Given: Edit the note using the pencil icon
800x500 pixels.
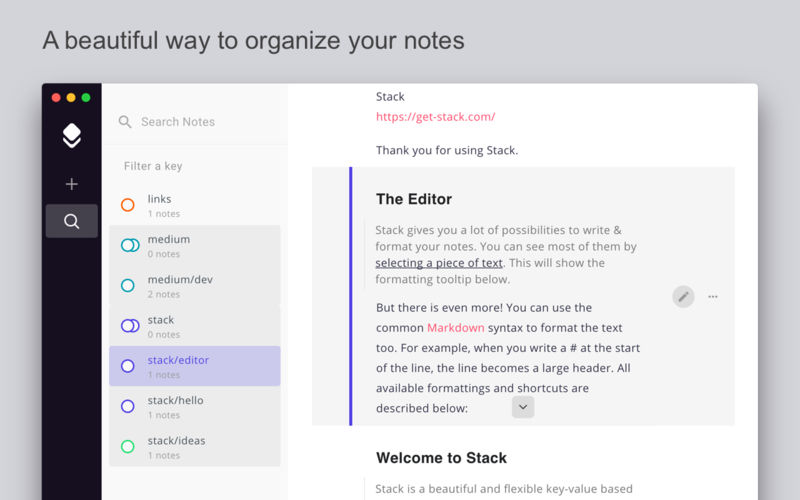Looking at the screenshot, I should tap(683, 296).
